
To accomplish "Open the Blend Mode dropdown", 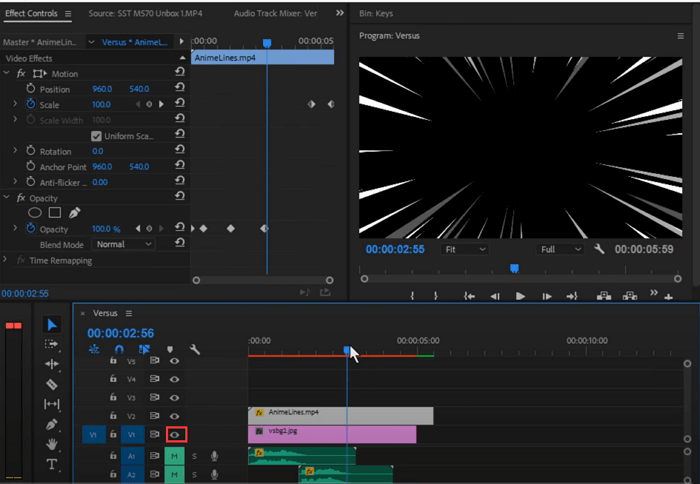I will (124, 244).
